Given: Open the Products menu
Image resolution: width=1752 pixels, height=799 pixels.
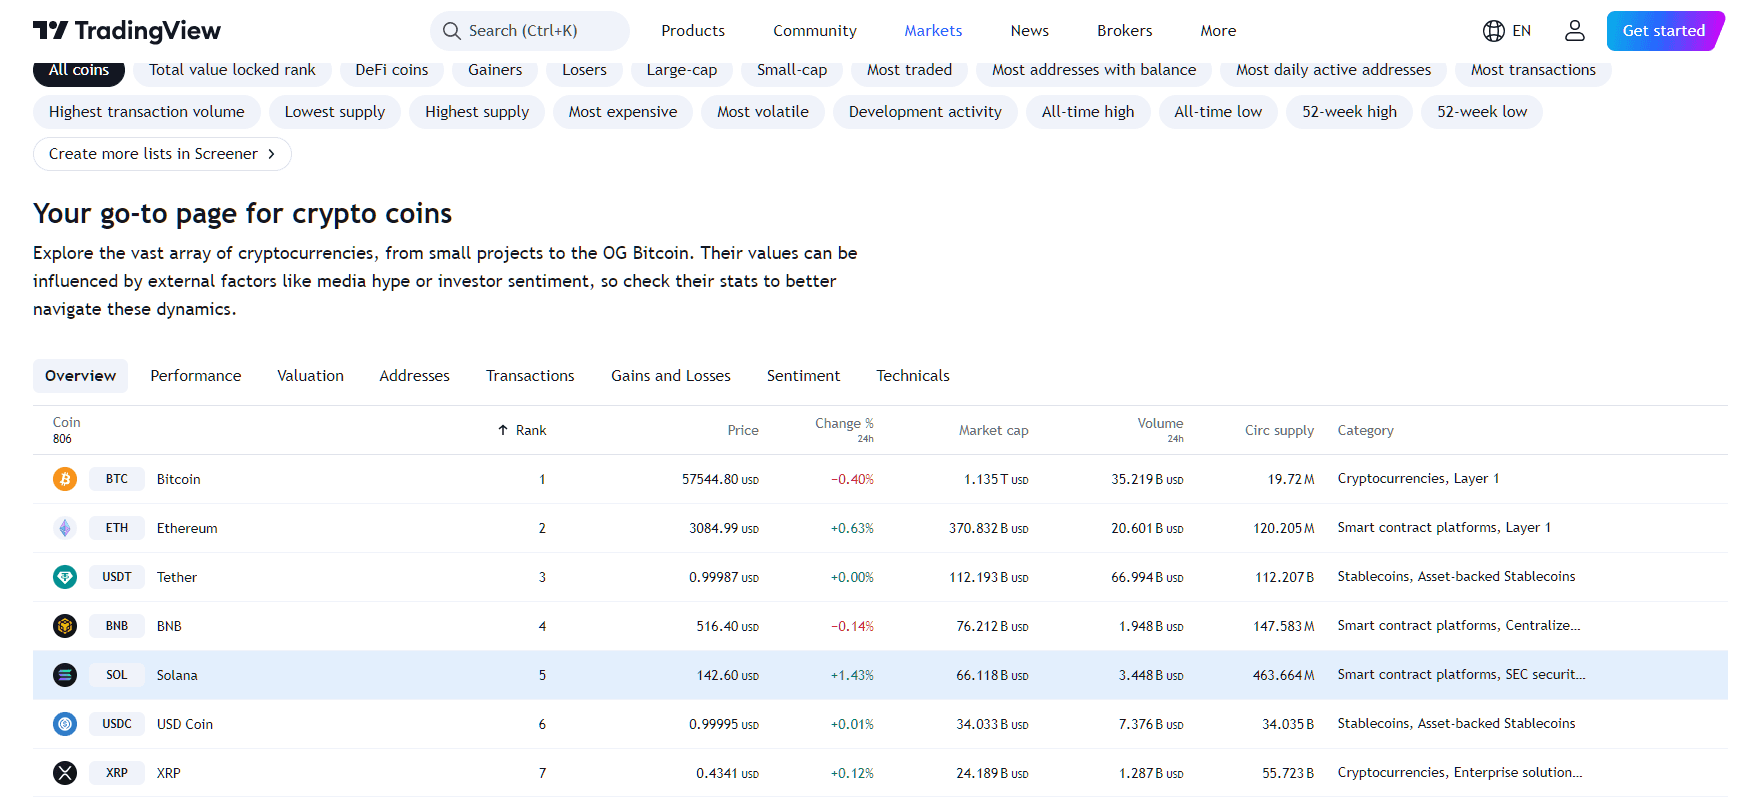Looking at the screenshot, I should 693,31.
